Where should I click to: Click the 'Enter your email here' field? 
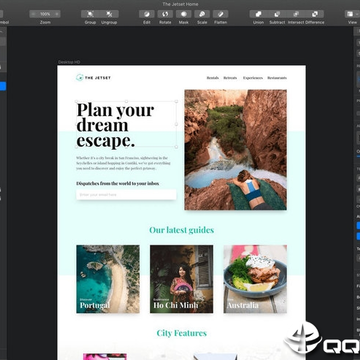(x=126, y=195)
